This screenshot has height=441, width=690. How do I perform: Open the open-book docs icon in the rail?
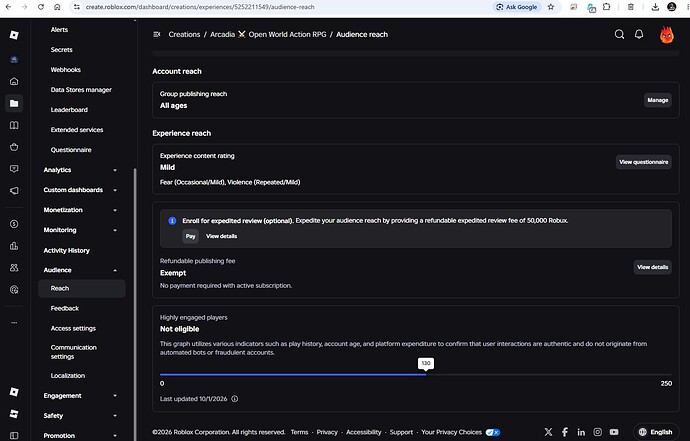click(x=14, y=125)
